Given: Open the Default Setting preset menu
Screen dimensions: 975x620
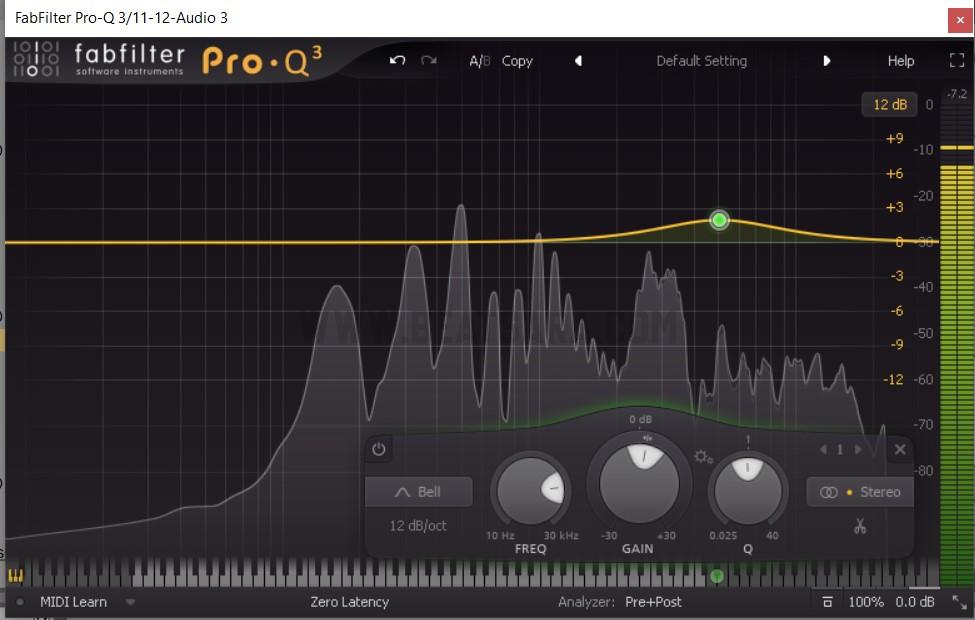Looking at the screenshot, I should (701, 61).
